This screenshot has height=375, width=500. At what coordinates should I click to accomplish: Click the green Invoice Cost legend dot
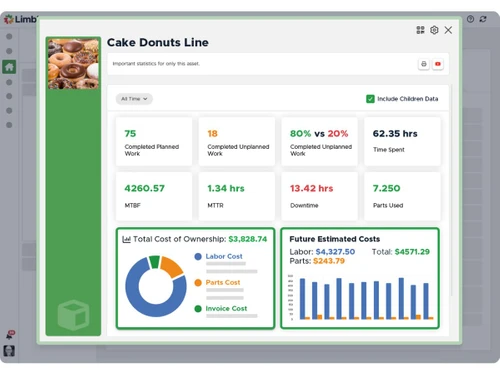pyautogui.click(x=198, y=309)
